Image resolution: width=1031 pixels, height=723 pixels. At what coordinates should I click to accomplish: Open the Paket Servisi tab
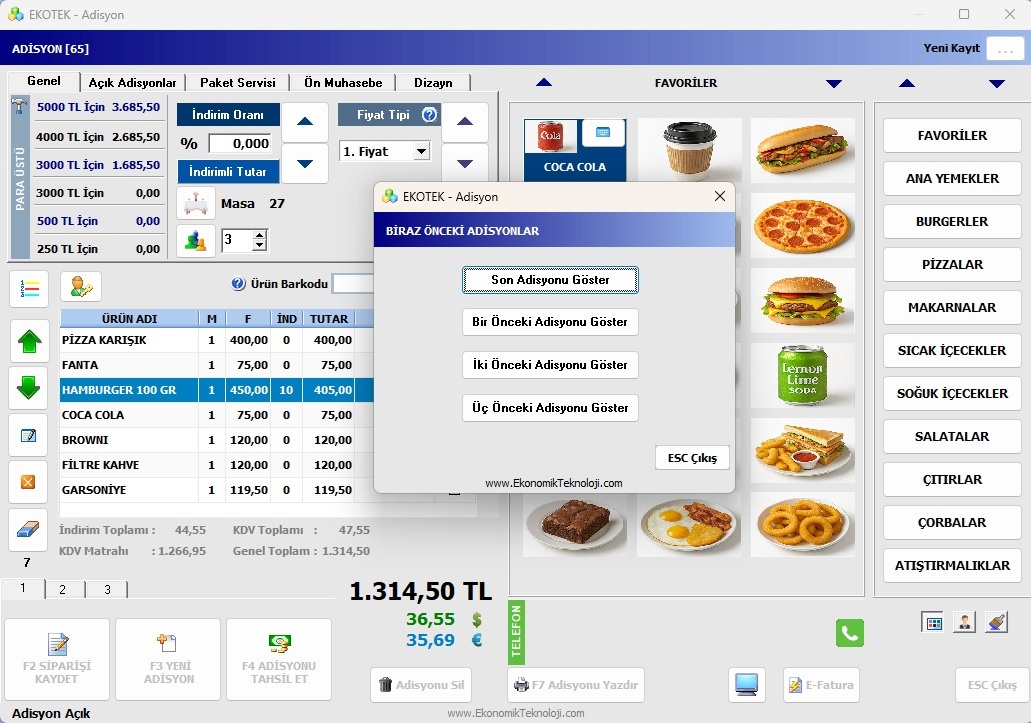coord(237,83)
